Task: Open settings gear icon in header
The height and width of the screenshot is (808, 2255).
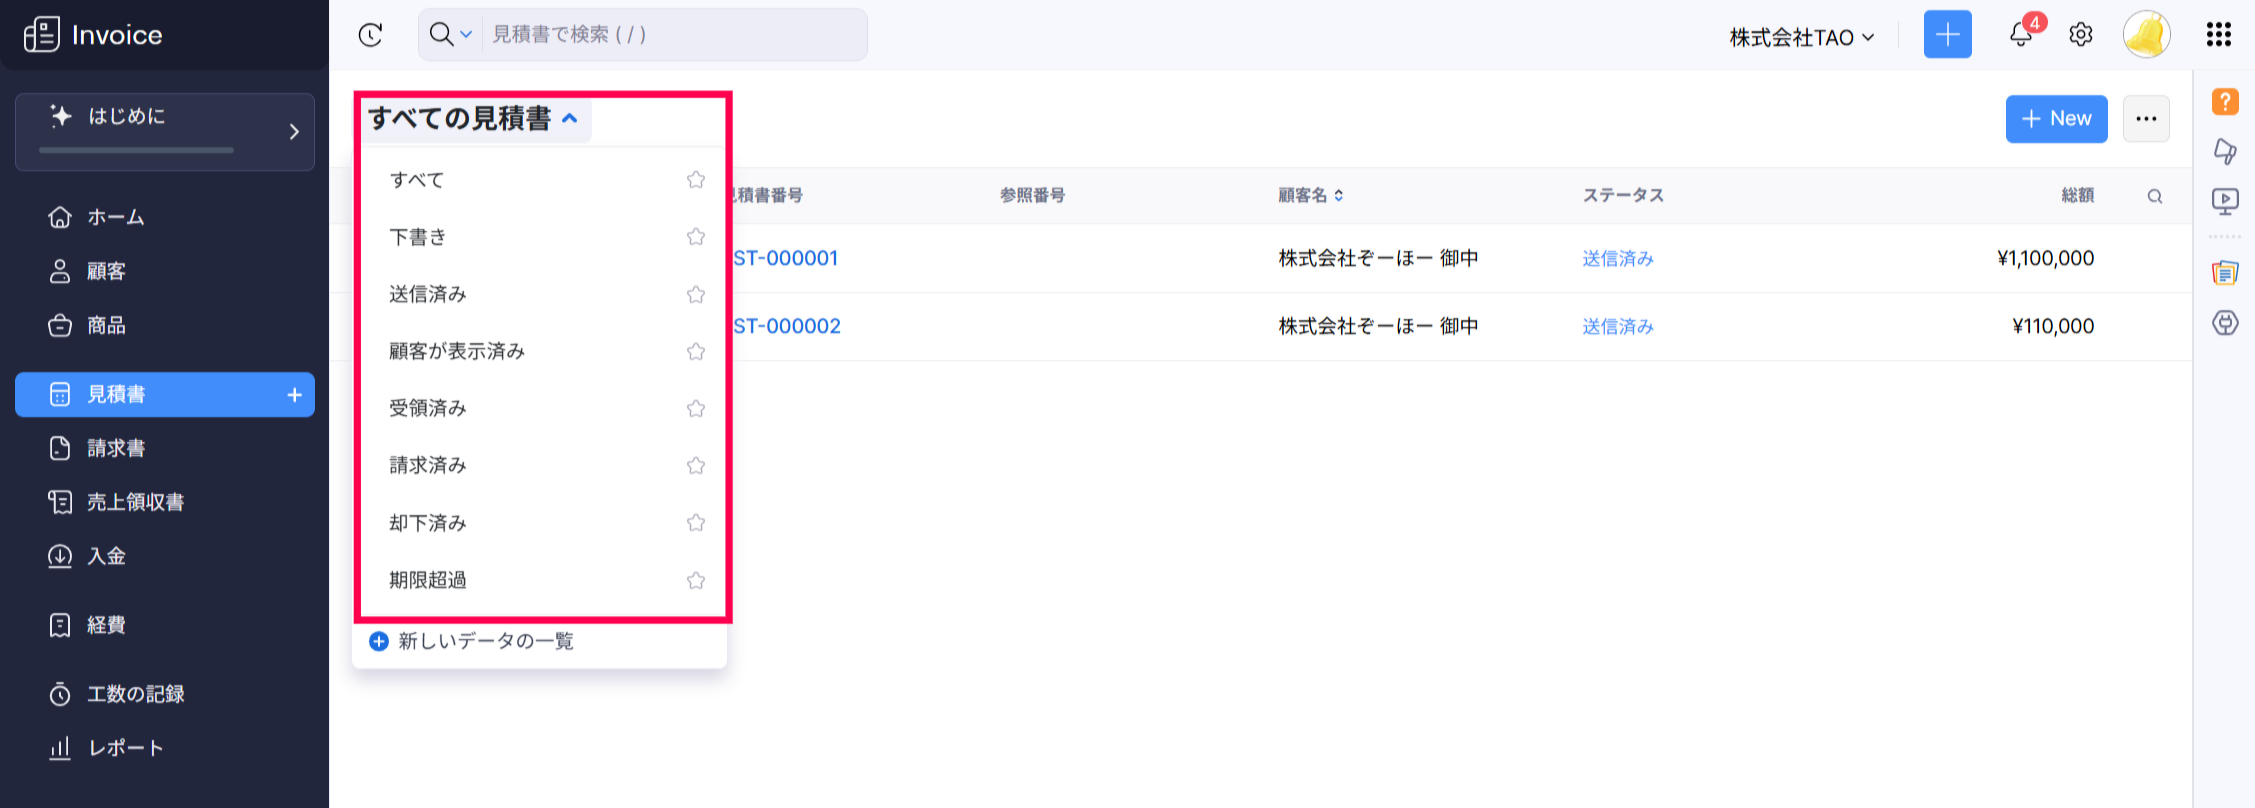Action: 2081,35
